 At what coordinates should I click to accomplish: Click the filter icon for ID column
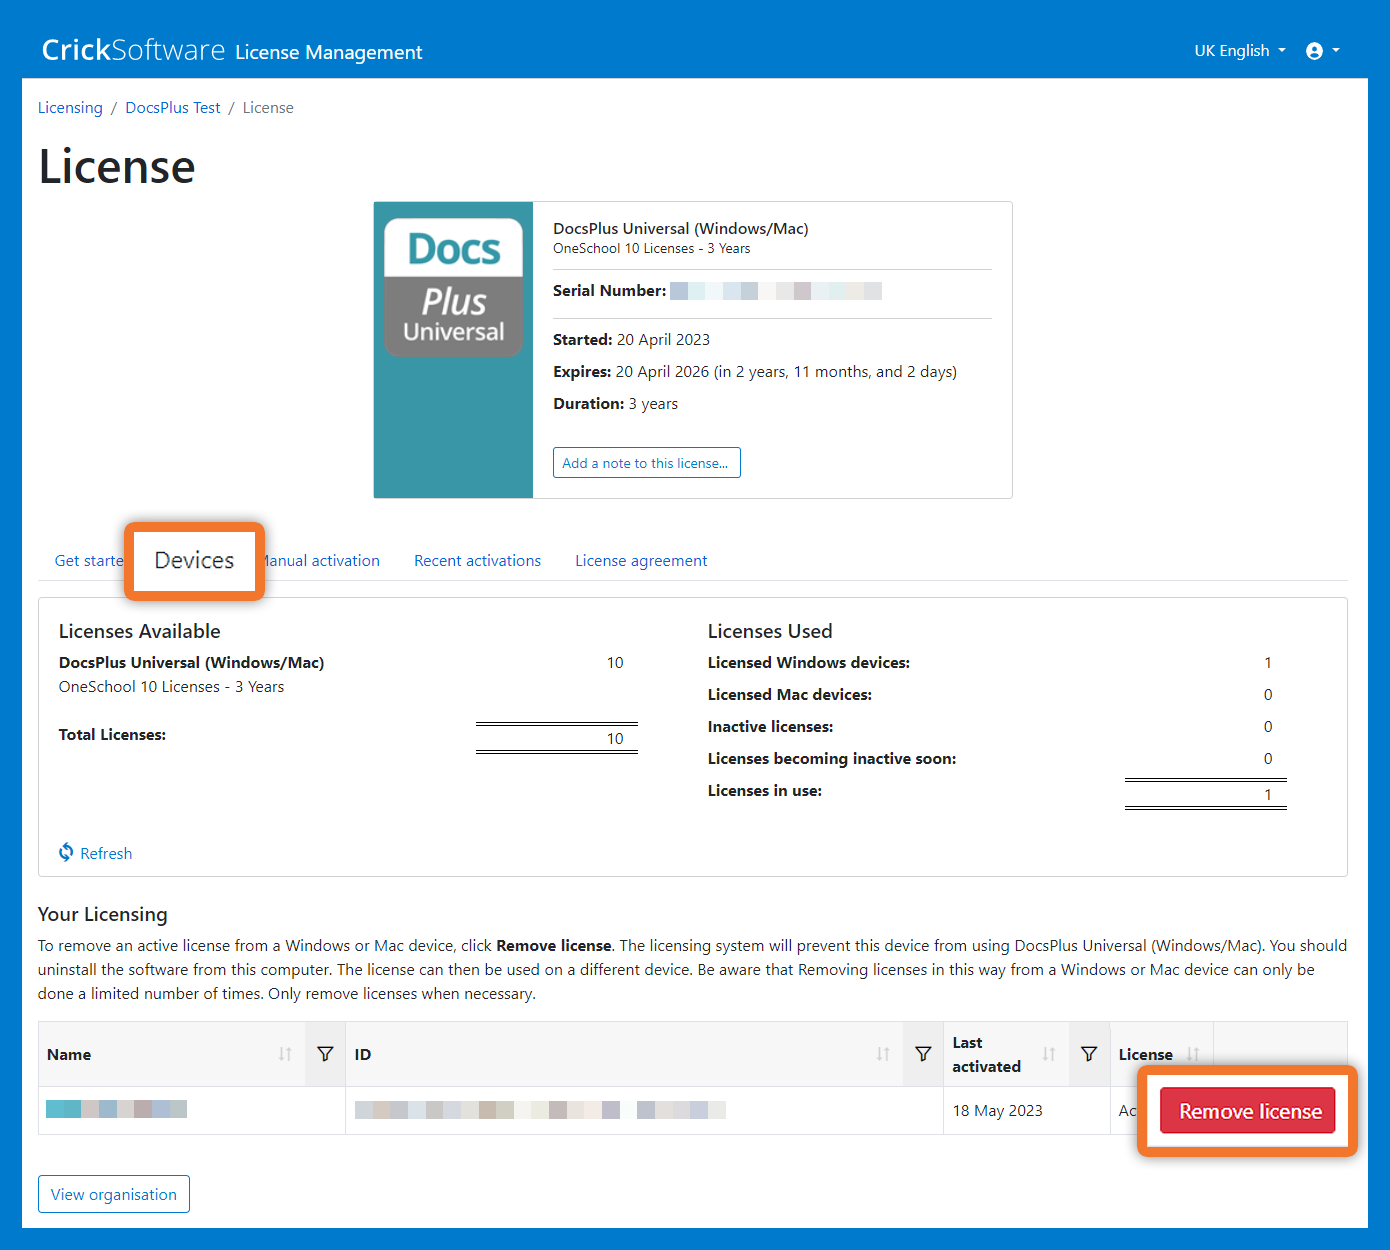[923, 1054]
